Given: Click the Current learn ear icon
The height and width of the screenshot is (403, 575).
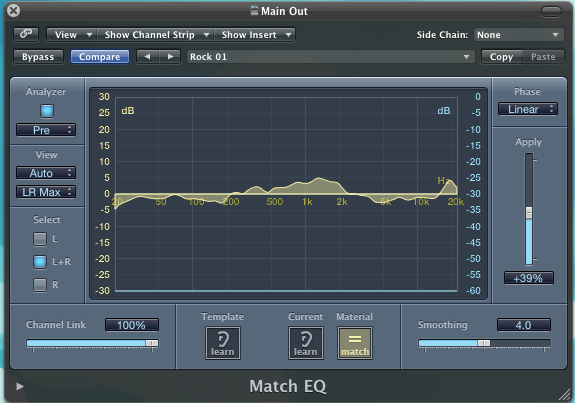Looking at the screenshot, I should pyautogui.click(x=305, y=343).
